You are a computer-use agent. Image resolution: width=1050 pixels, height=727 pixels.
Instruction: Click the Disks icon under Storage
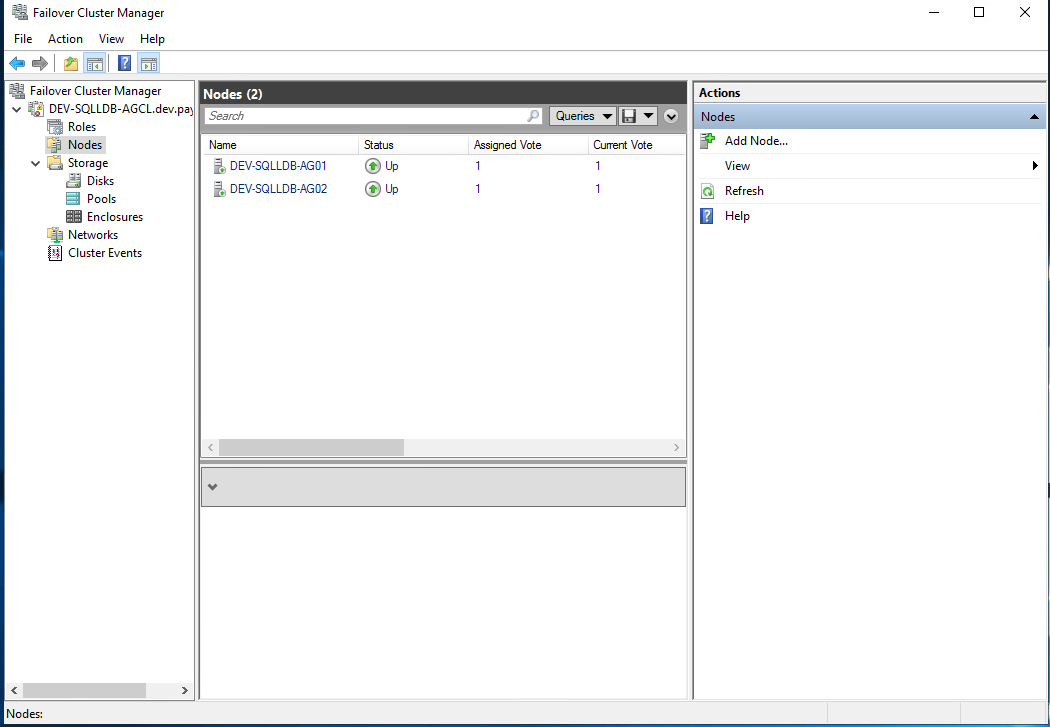coord(74,180)
